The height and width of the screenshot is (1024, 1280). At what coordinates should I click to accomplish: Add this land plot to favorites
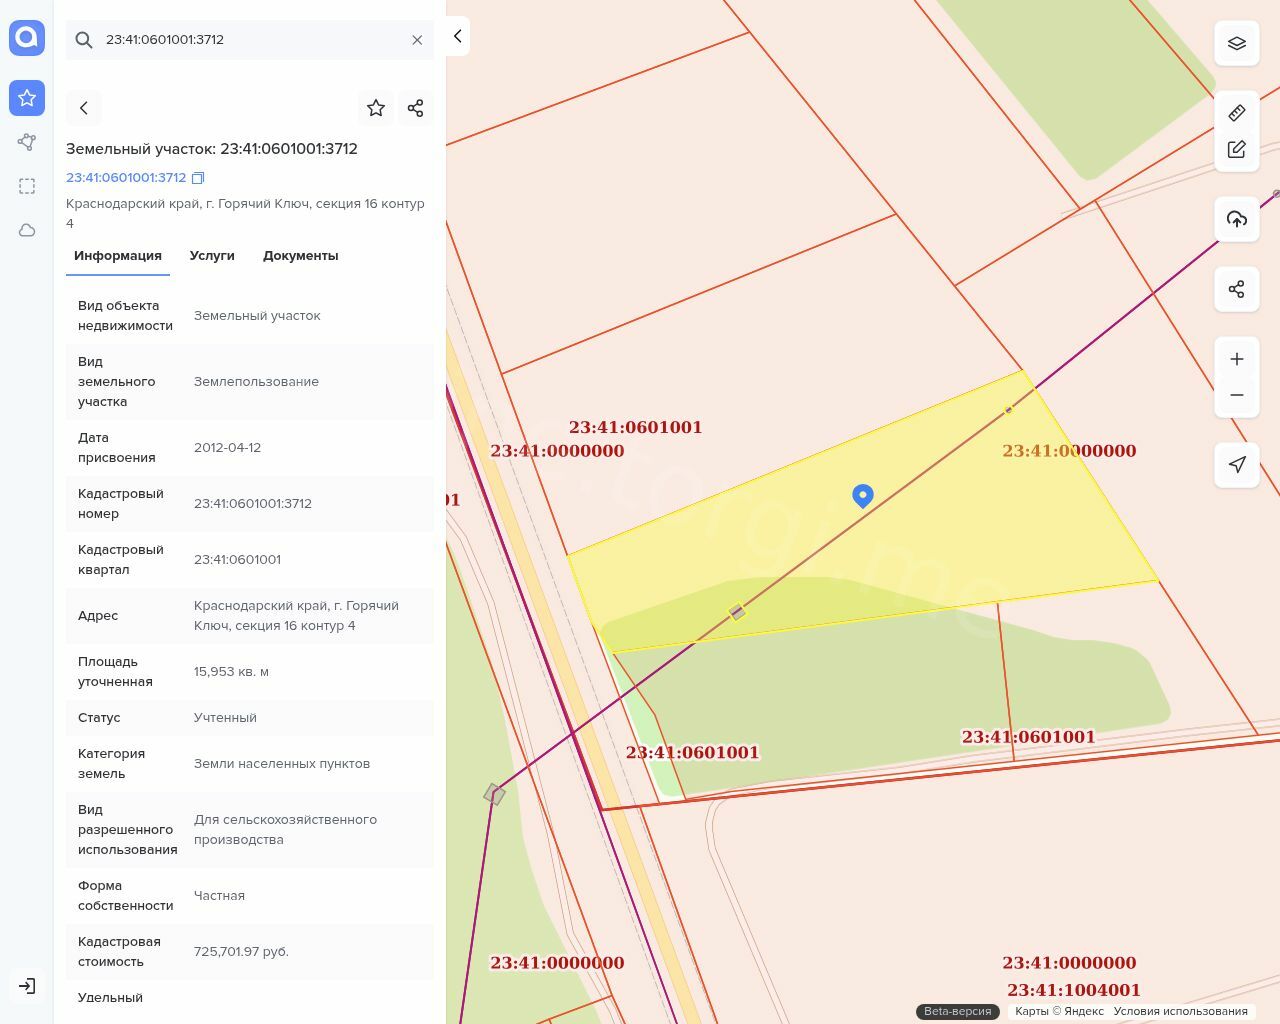pyautogui.click(x=376, y=108)
